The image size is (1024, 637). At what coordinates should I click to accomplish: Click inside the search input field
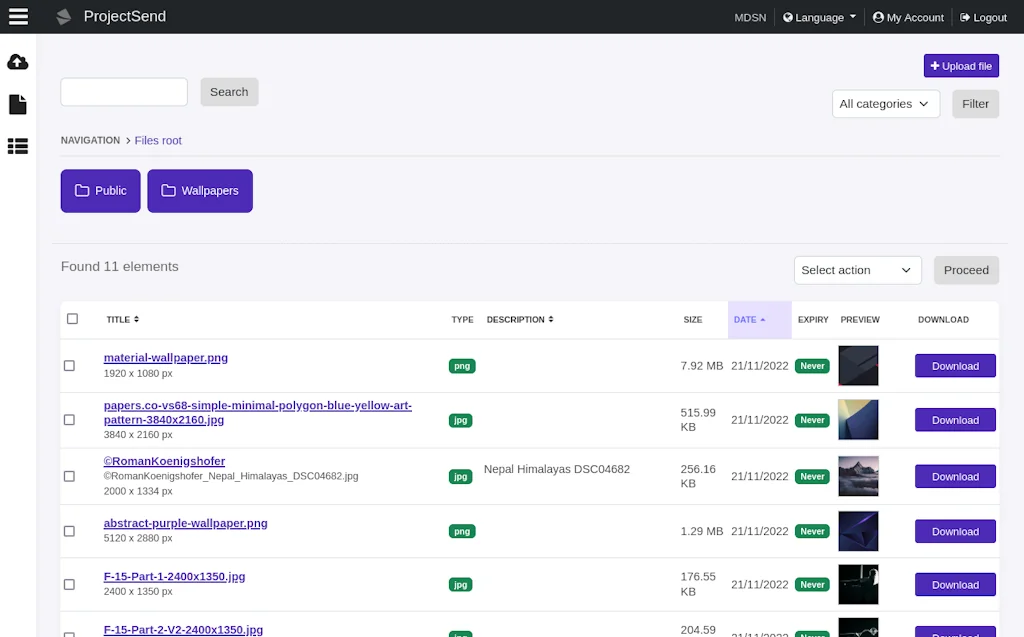[123, 91]
